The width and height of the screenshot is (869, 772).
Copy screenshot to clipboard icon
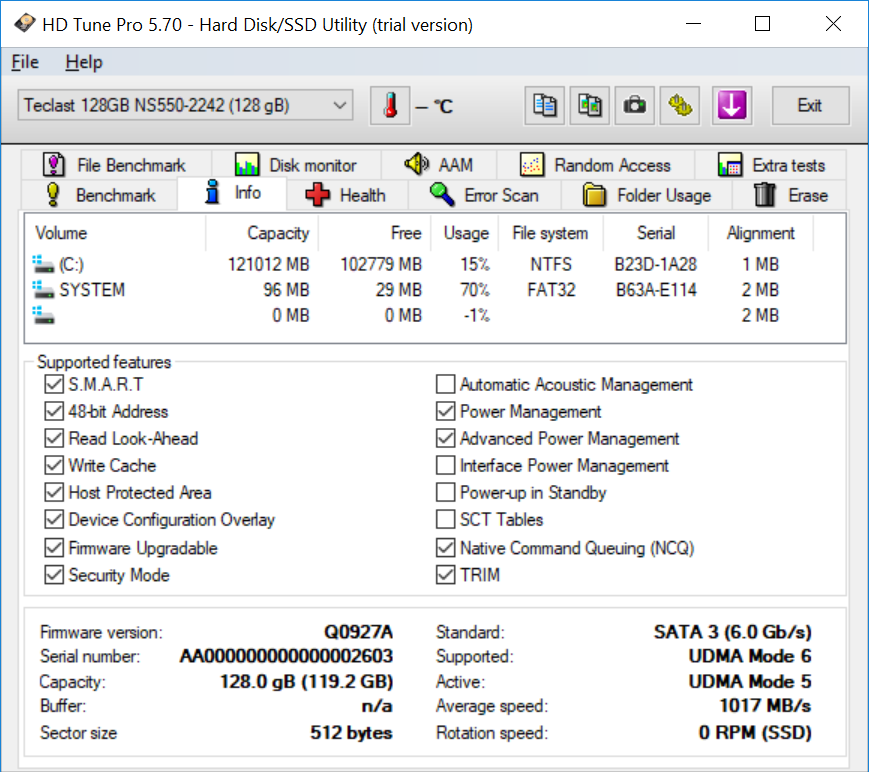(590, 105)
